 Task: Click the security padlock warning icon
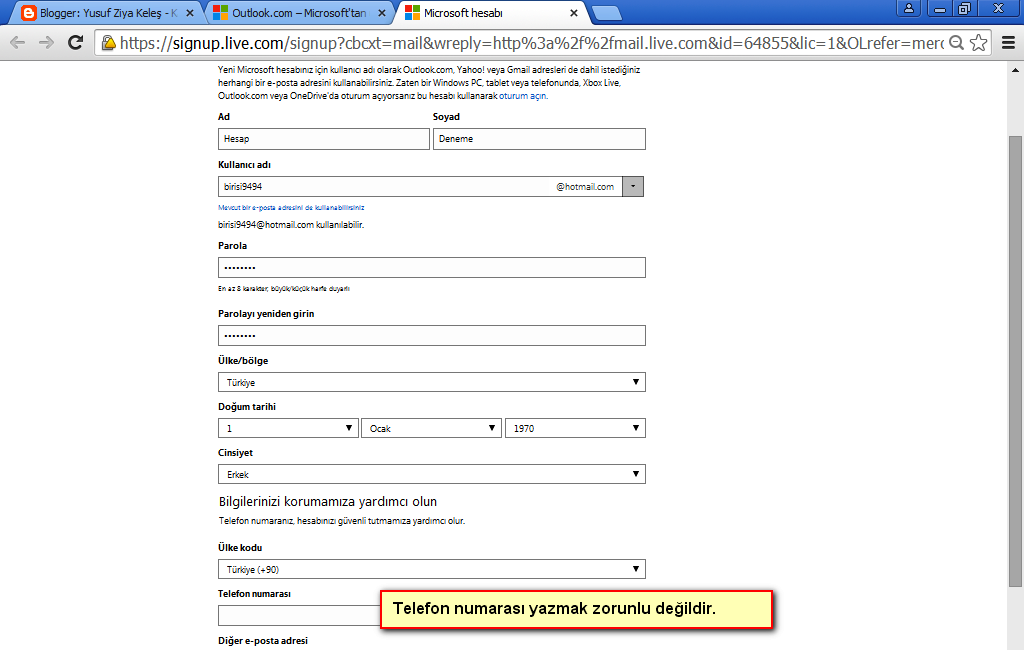tap(108, 43)
